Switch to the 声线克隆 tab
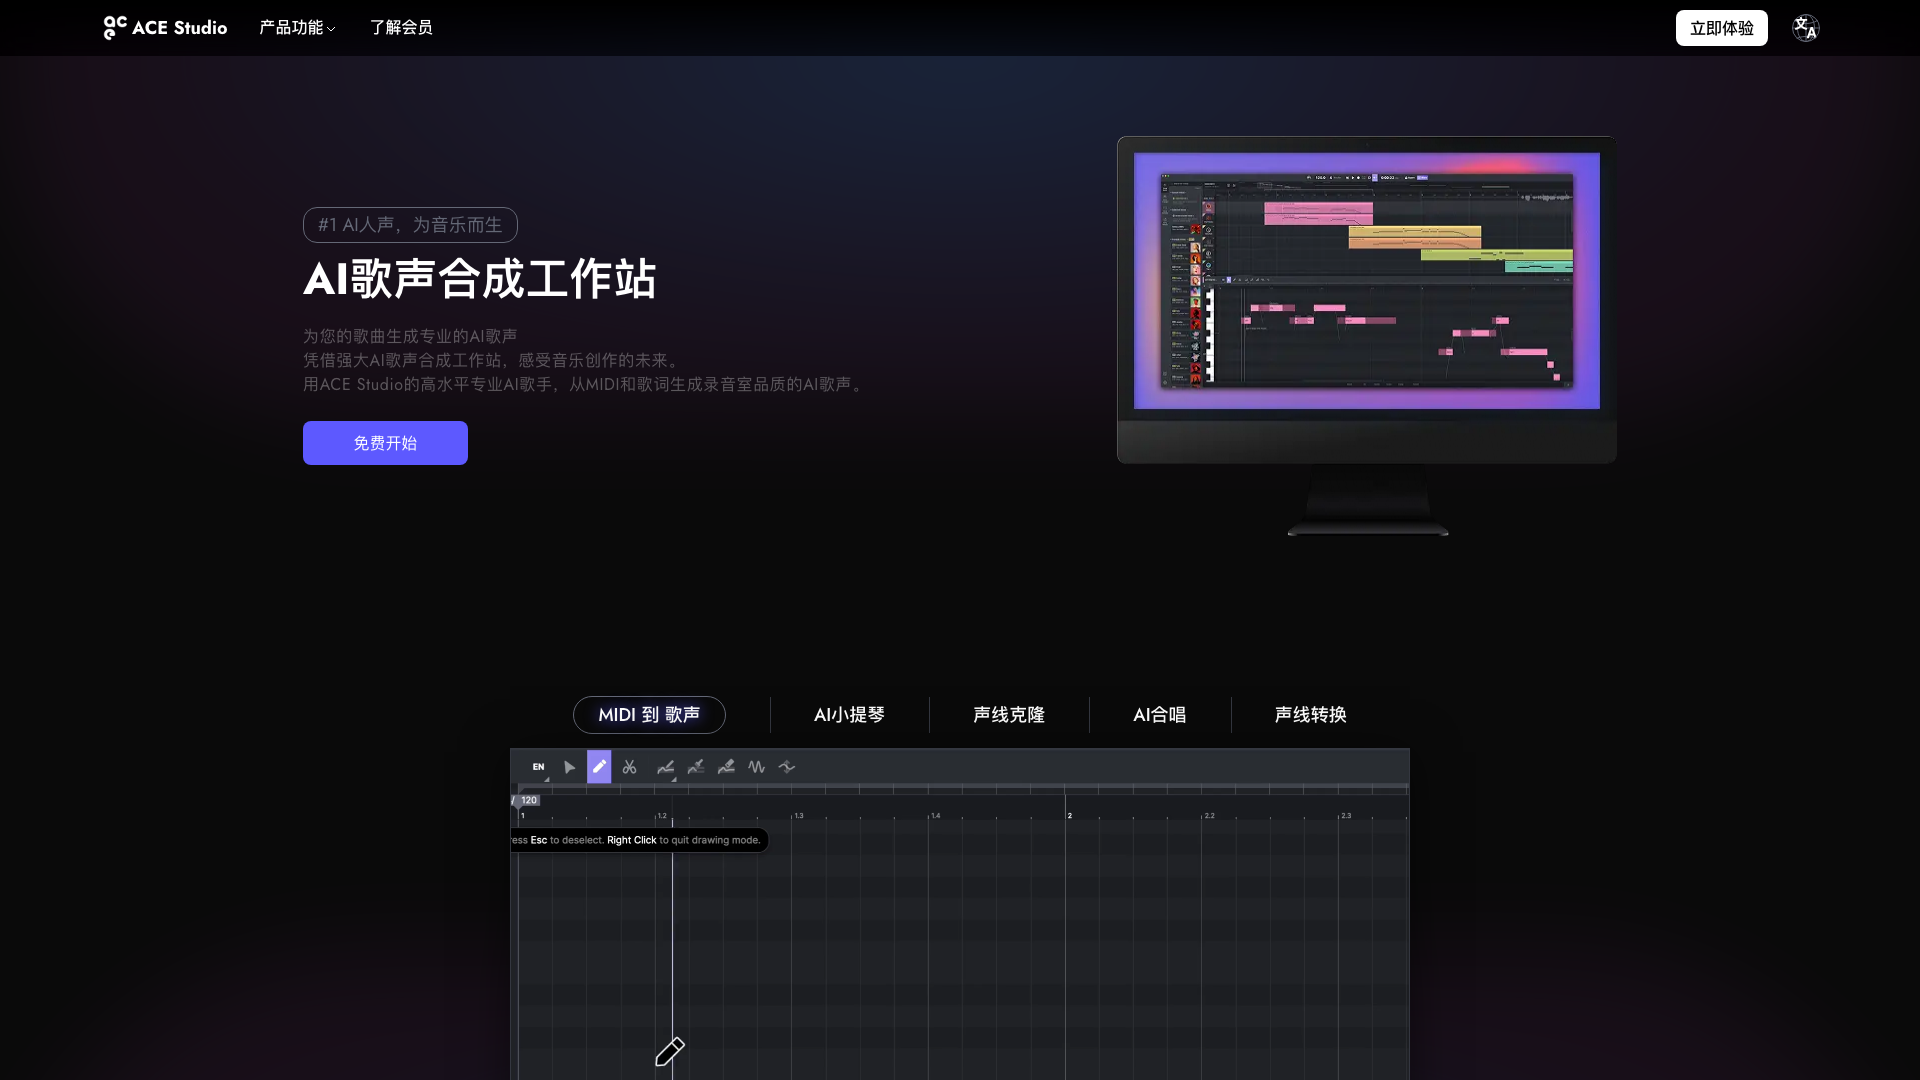The width and height of the screenshot is (1920, 1080). point(1008,715)
